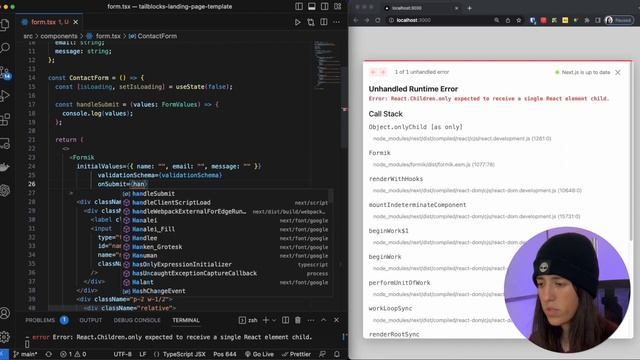Change LF end of line sequence
This screenshot has height=360, width=640.
click(143, 354)
